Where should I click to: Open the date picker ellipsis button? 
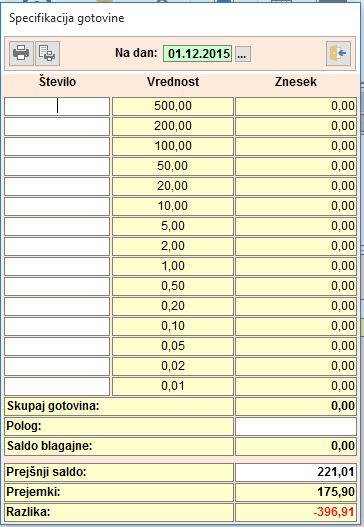tap(242, 54)
